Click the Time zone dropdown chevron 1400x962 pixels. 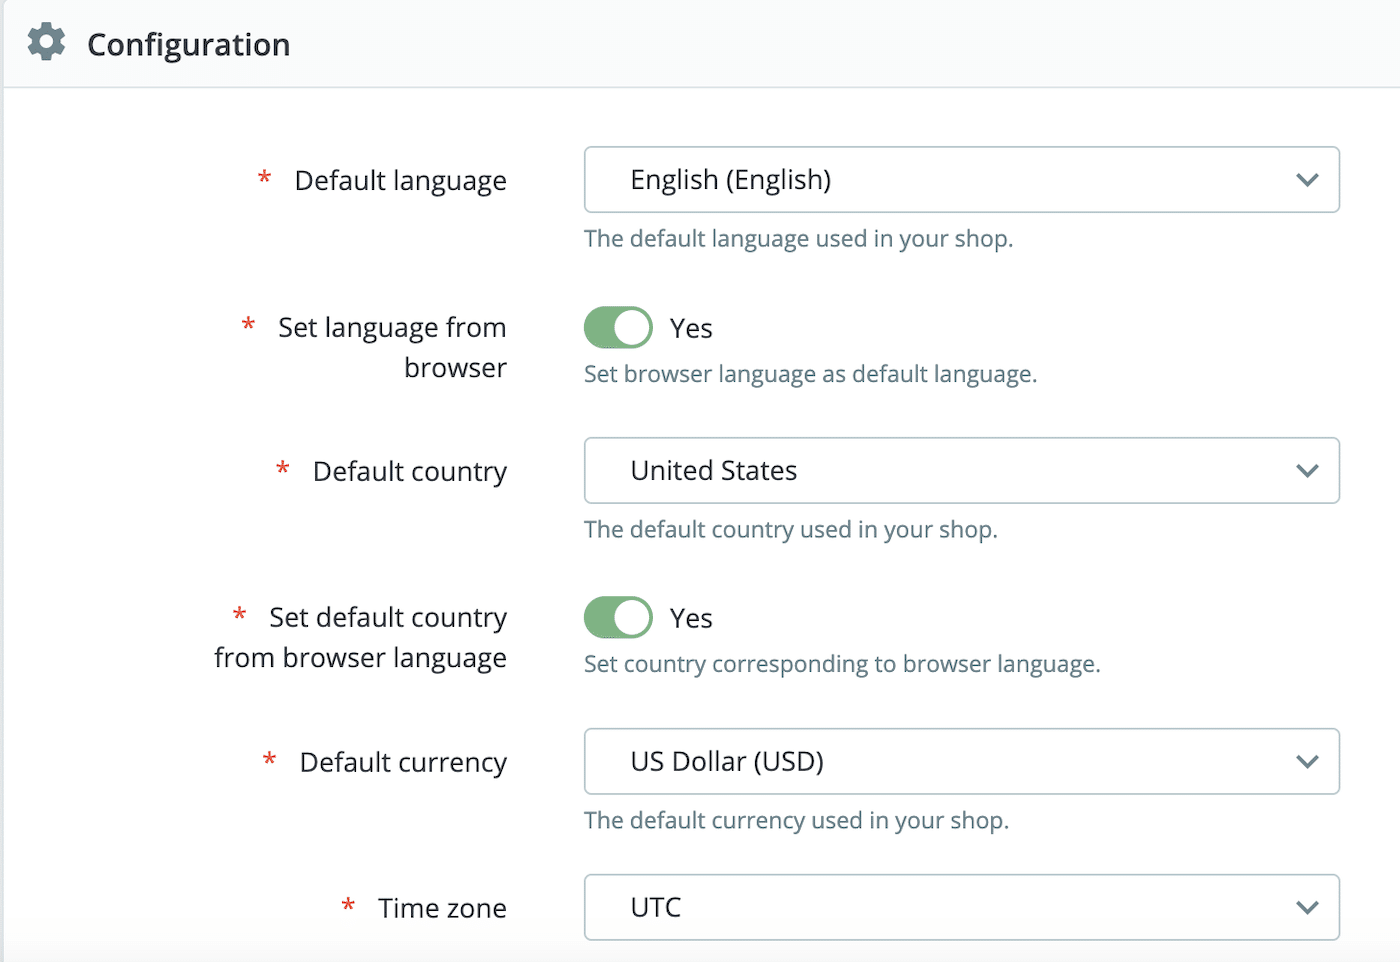click(1307, 907)
